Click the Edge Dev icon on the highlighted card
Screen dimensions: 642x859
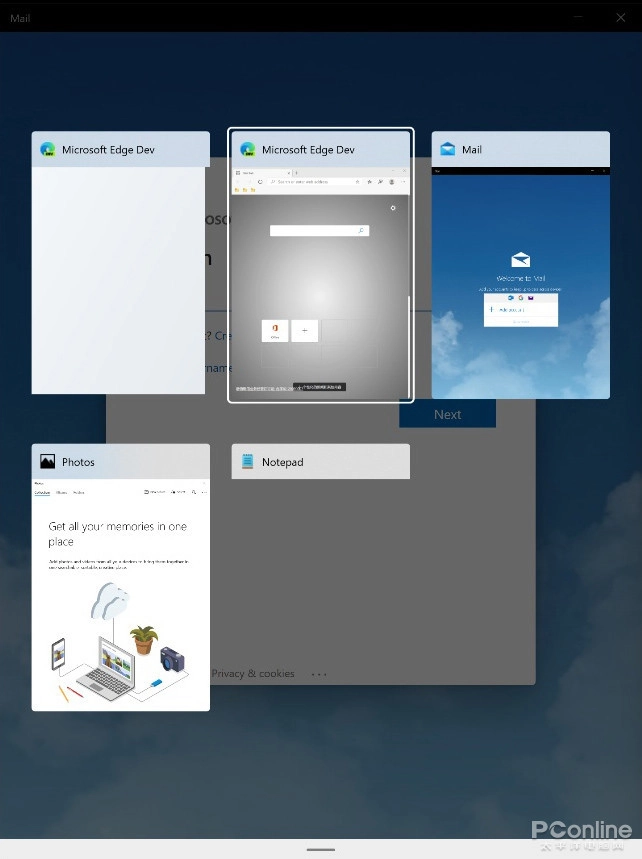coord(248,149)
